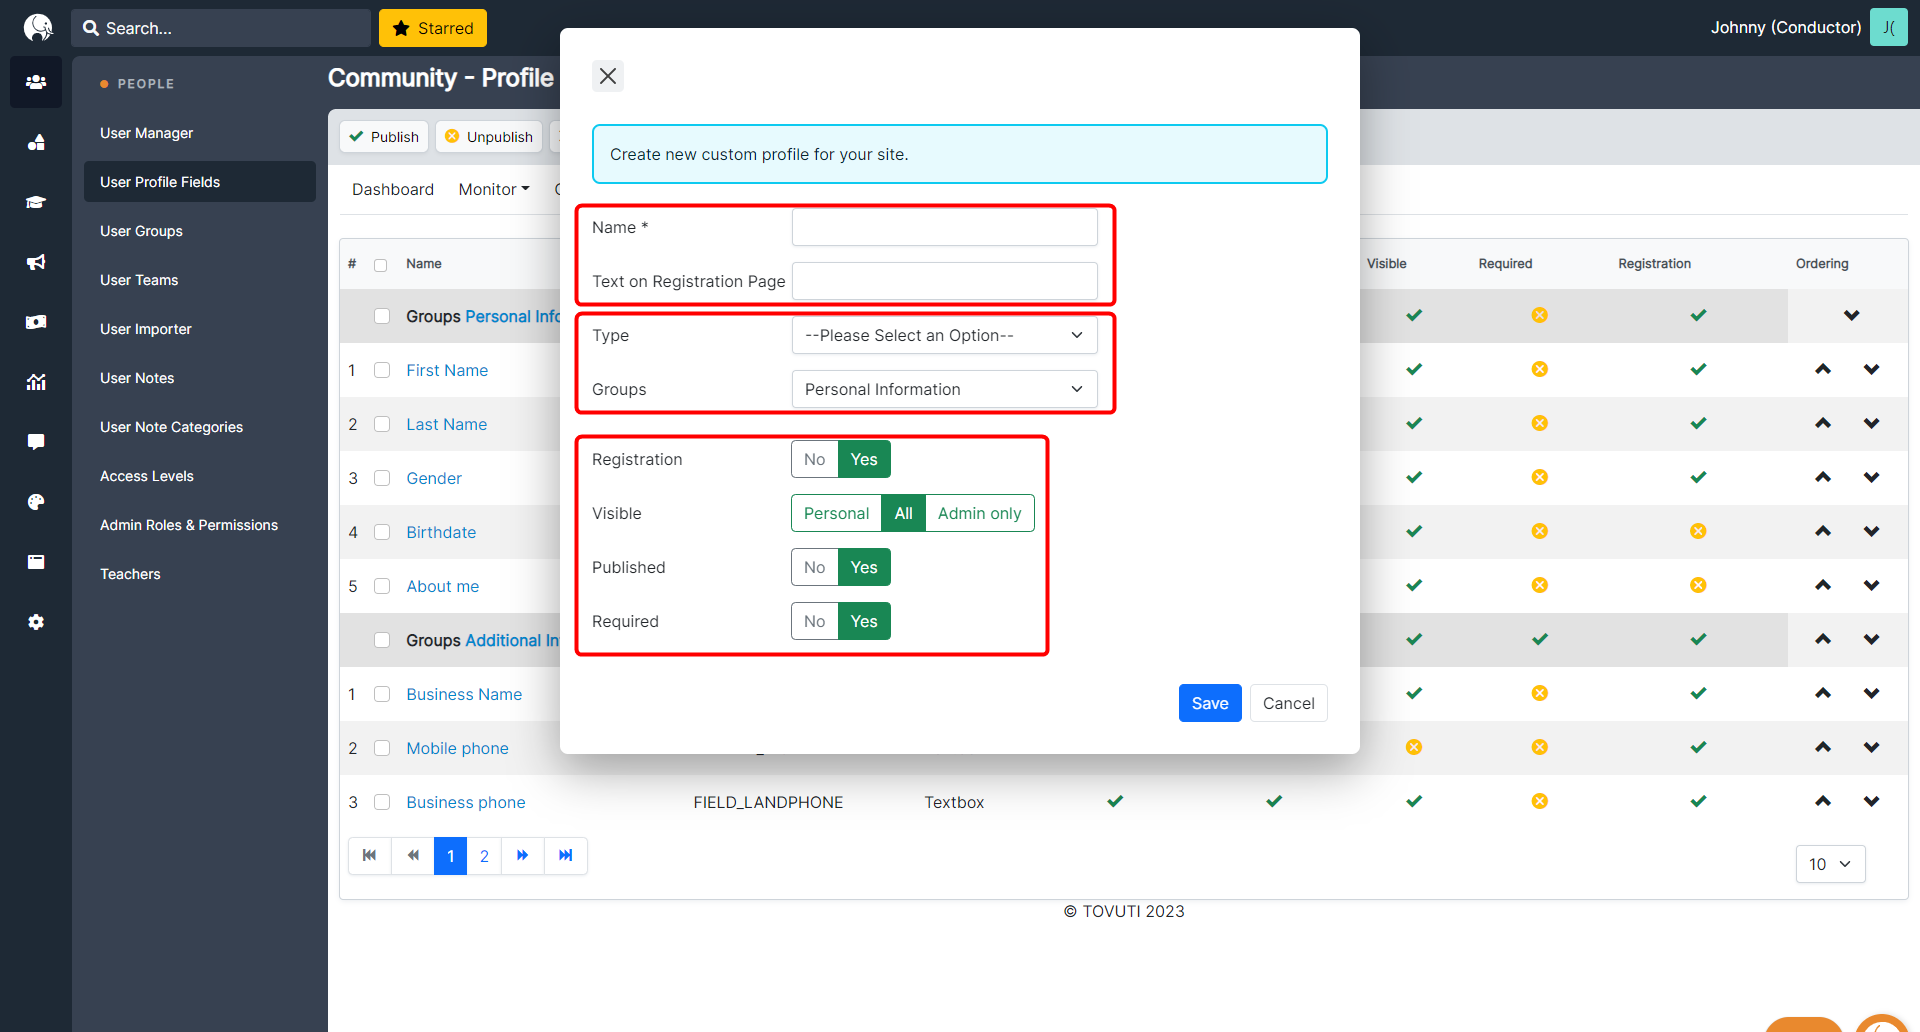Go to previous page pagination icon
Screen dimensions: 1920x1032
coord(413,856)
